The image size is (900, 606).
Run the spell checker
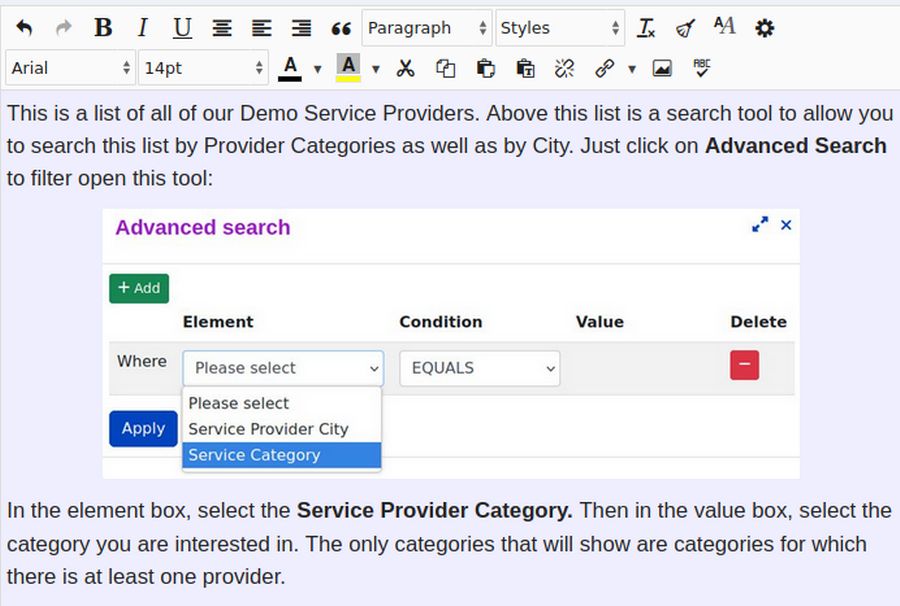coord(702,68)
